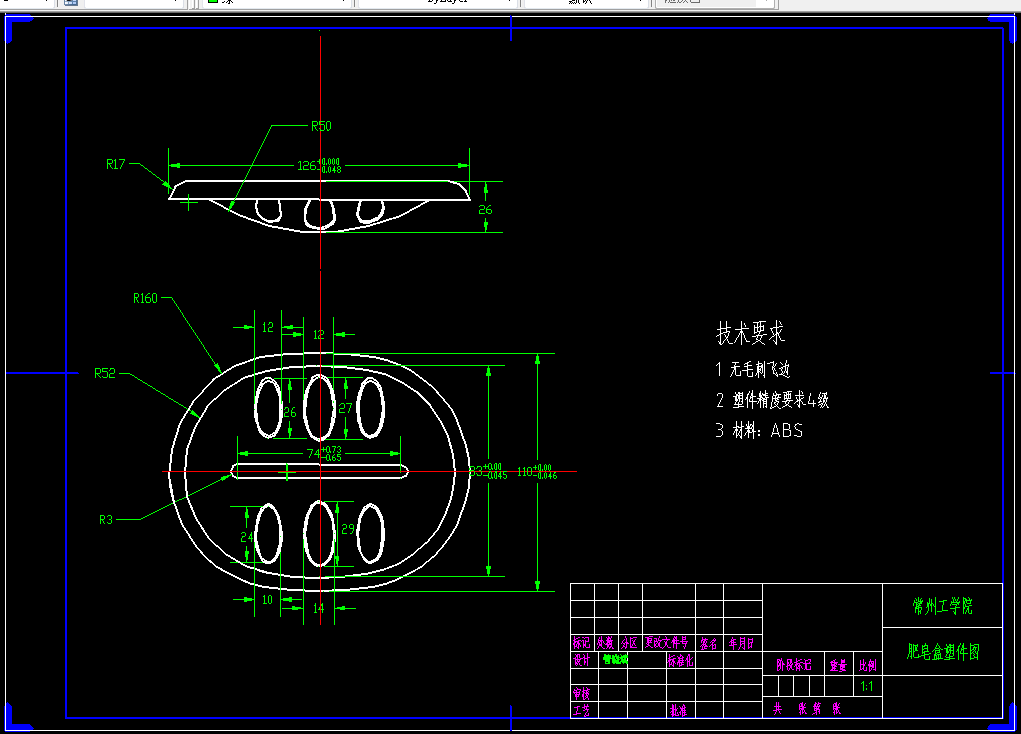This screenshot has height=734, width=1021.
Task: Select note line 3 材料: ABS
Action: point(759,431)
